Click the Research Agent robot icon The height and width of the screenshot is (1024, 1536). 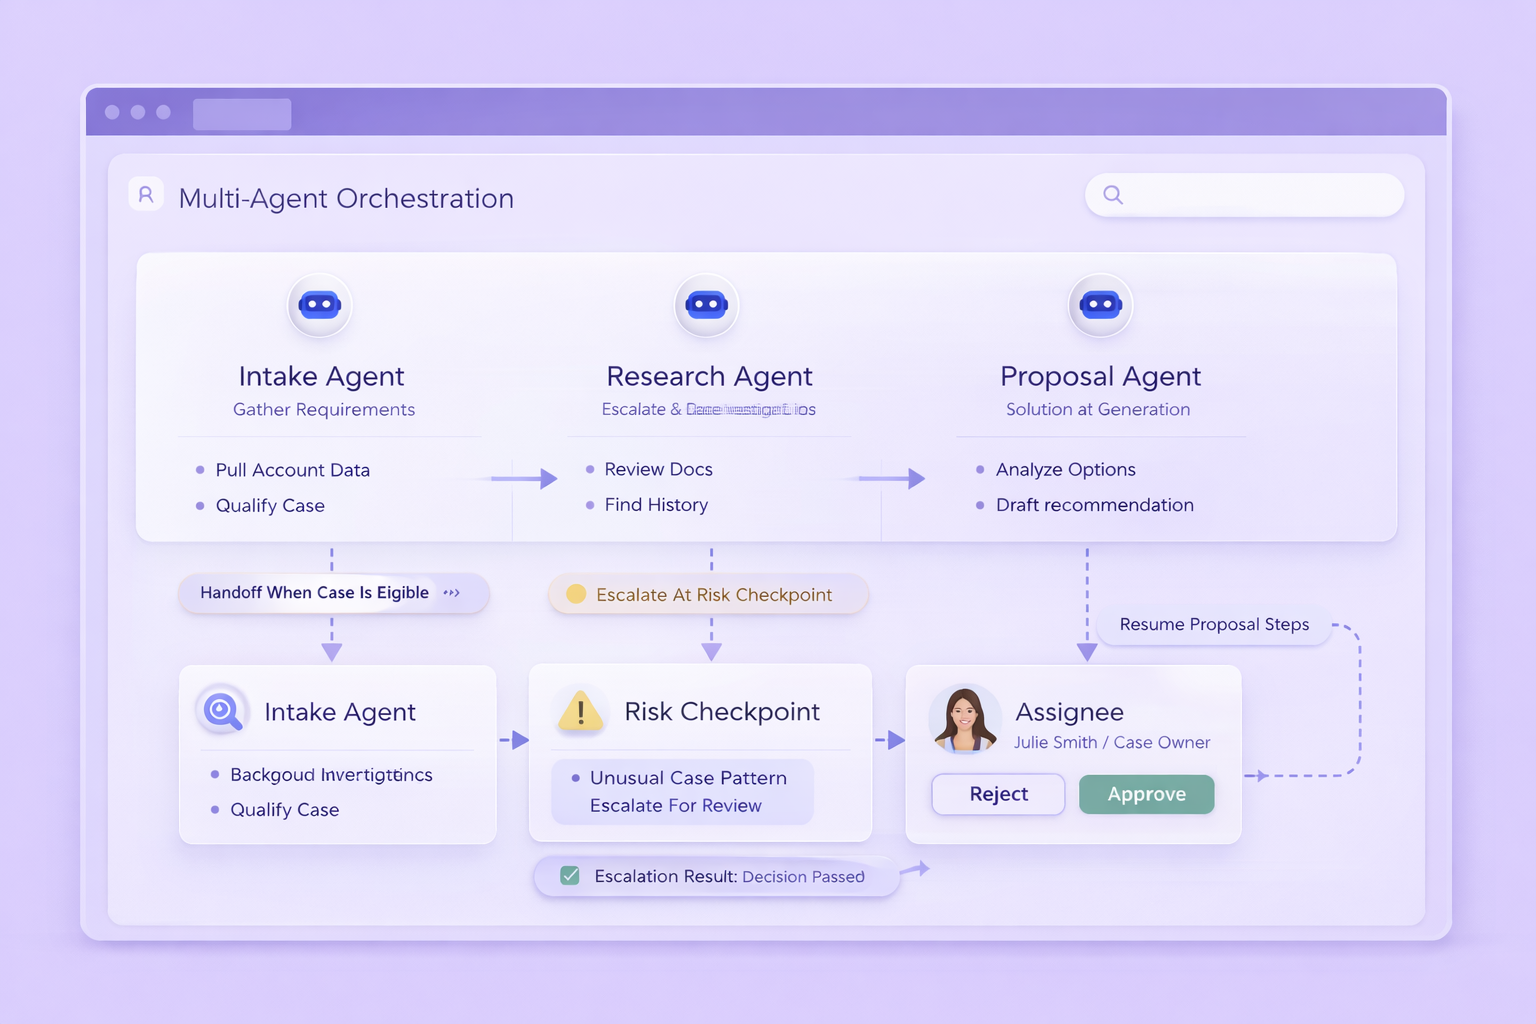[x=707, y=306]
